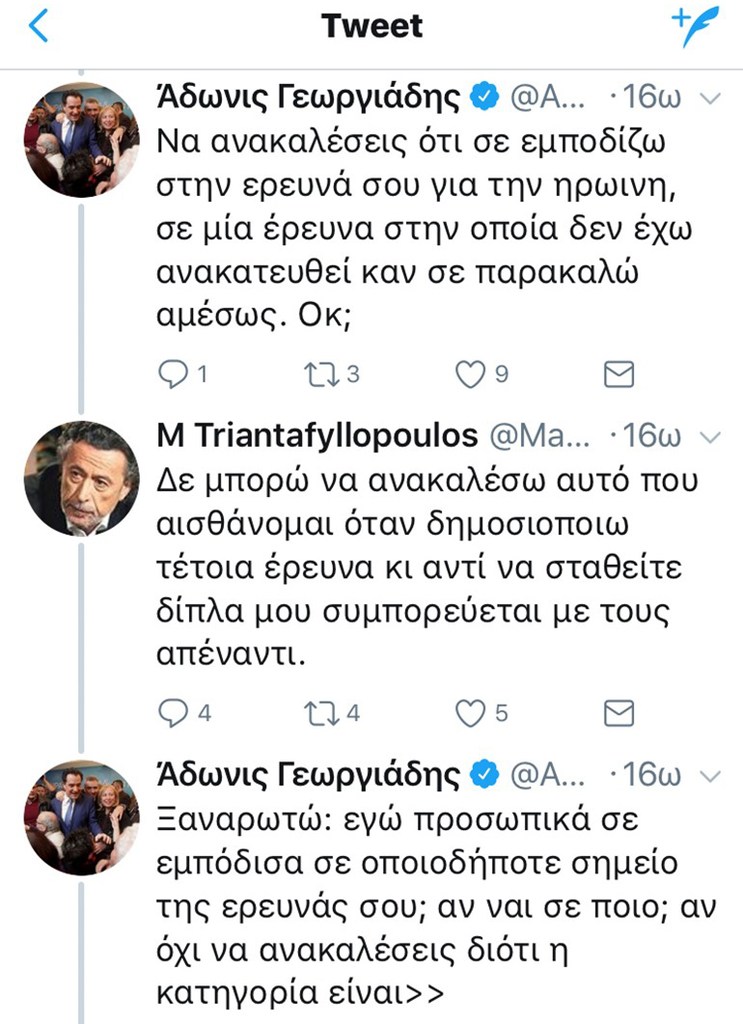The height and width of the screenshot is (1024, 743).
Task: View M Triantafyllopoulos avatar photo
Action: click(81, 478)
